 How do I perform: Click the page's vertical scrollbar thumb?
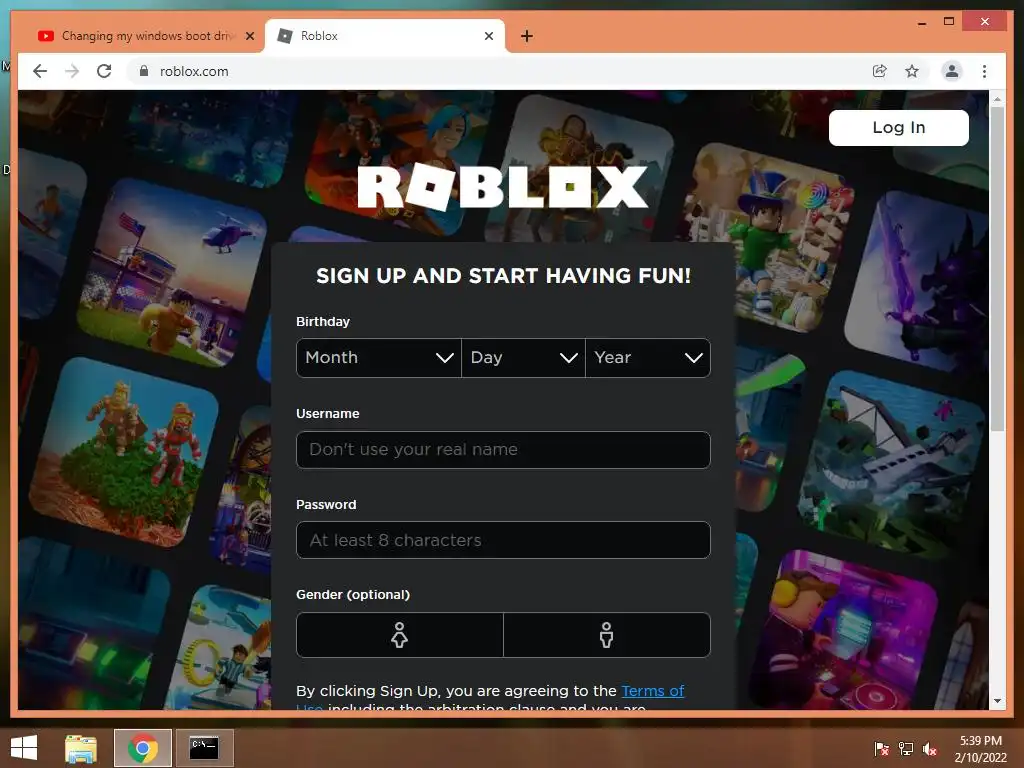point(997,269)
